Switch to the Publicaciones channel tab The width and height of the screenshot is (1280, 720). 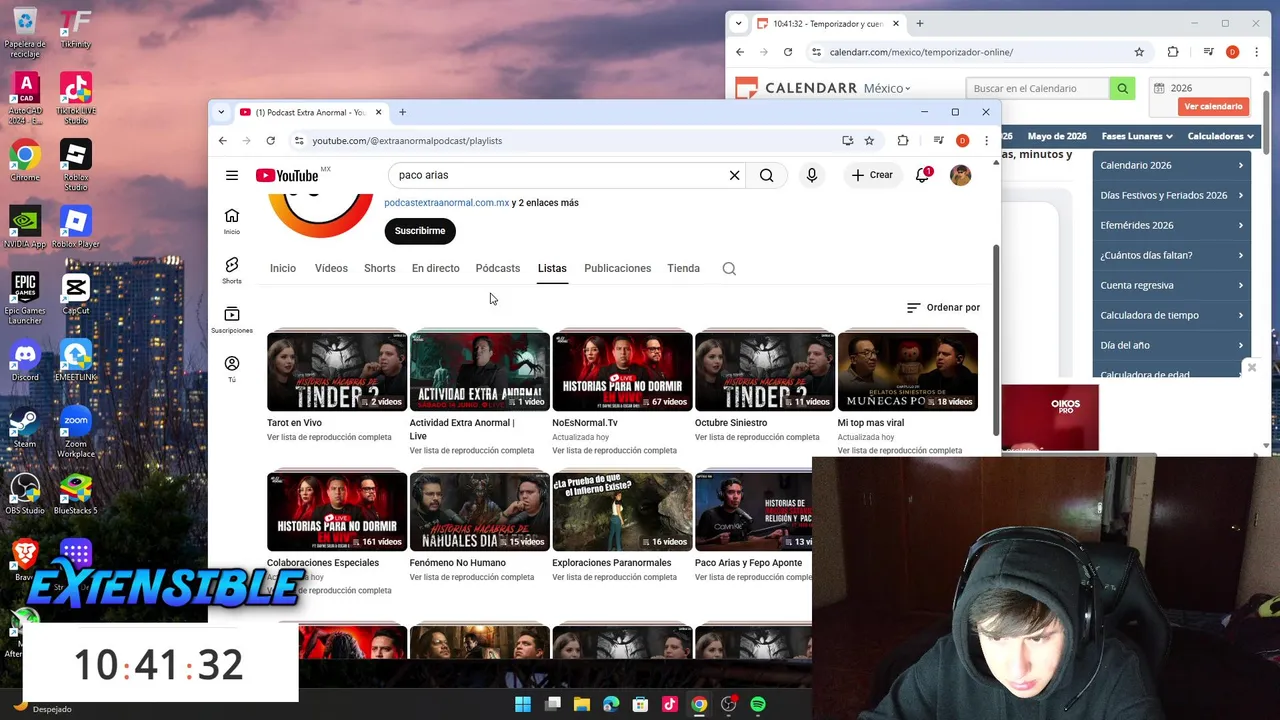617,268
